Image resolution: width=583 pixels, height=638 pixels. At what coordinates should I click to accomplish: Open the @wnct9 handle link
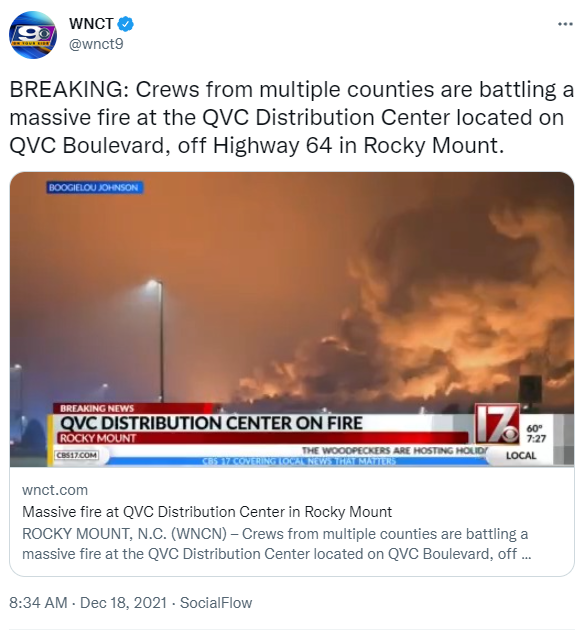click(x=96, y=44)
